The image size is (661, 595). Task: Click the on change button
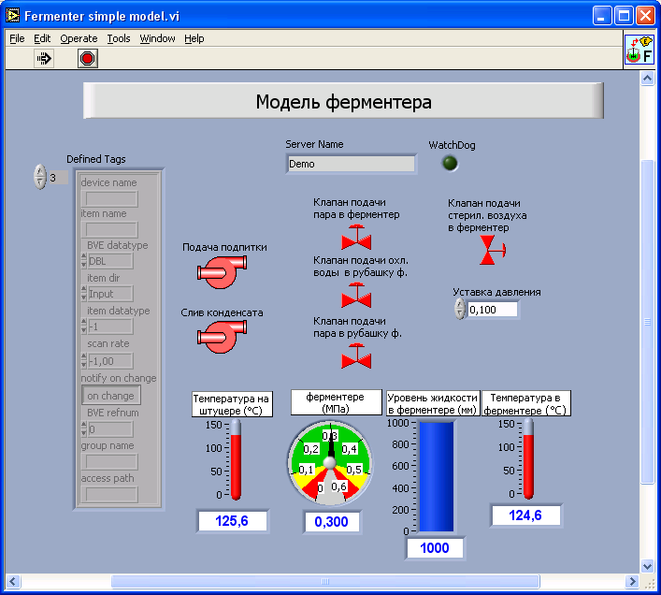pos(111,396)
